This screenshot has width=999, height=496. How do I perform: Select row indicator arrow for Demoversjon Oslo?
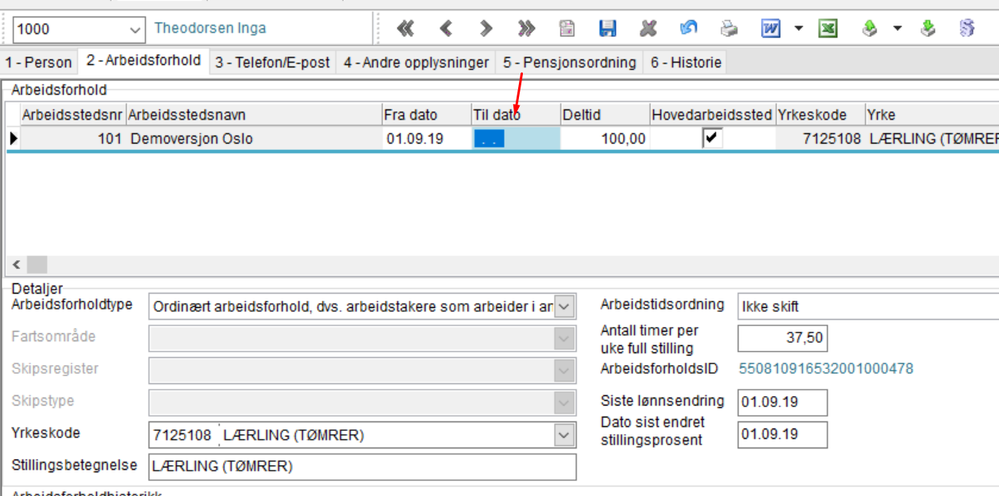click(x=13, y=138)
